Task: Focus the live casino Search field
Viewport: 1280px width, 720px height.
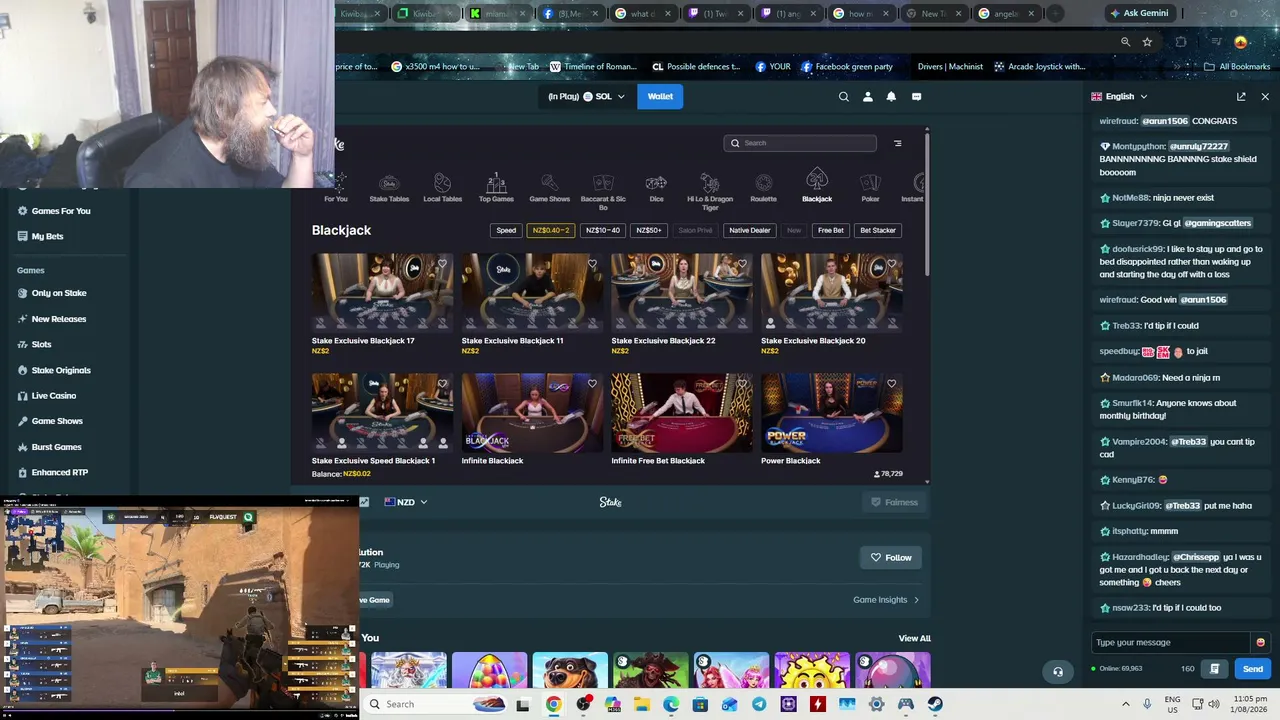Action: coord(800,143)
